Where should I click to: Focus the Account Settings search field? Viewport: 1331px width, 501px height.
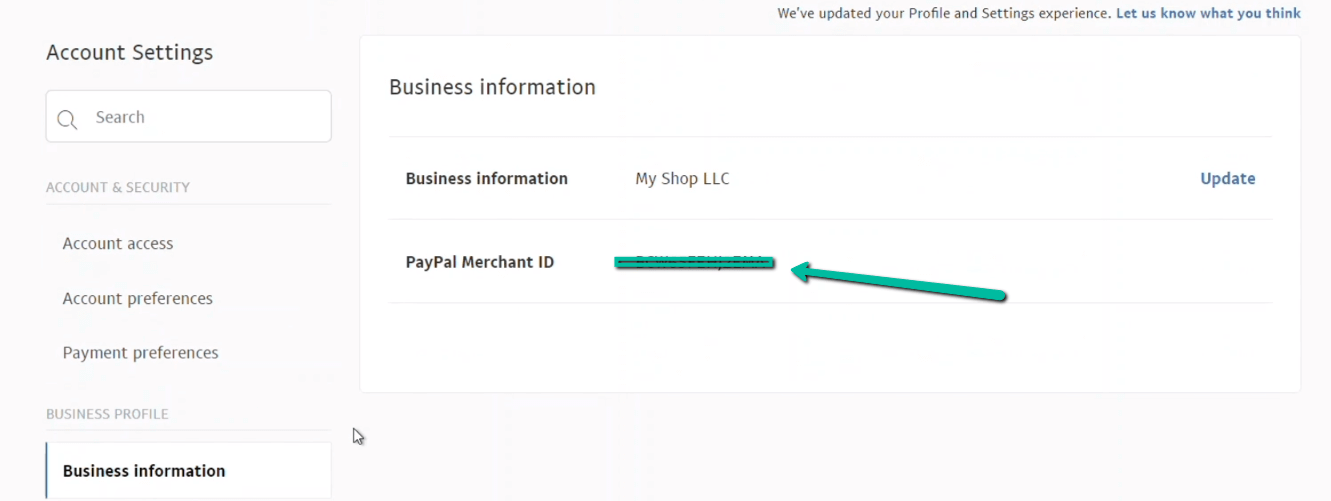point(200,117)
